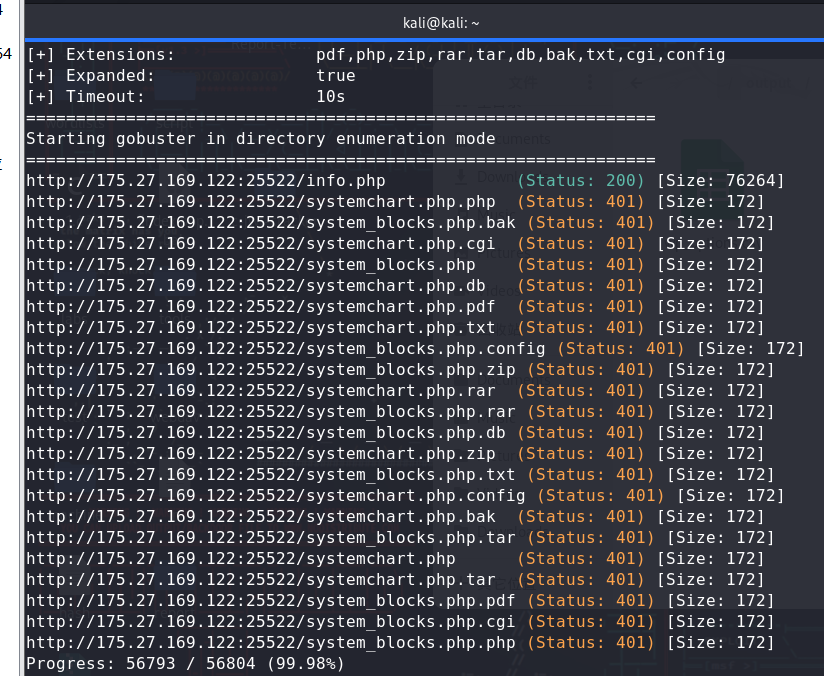Click the Progress 56793 / 56804 line
Viewport: 824px width, 676px height.
click(185, 663)
